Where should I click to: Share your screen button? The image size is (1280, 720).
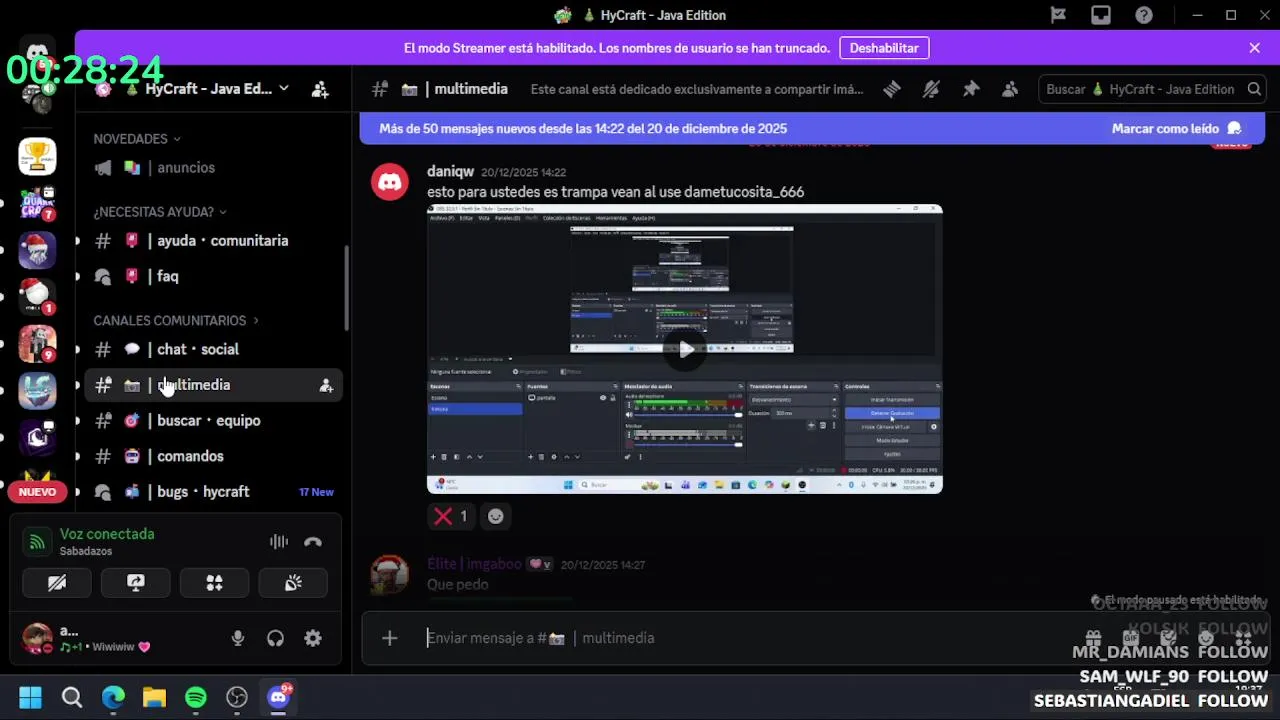point(136,583)
